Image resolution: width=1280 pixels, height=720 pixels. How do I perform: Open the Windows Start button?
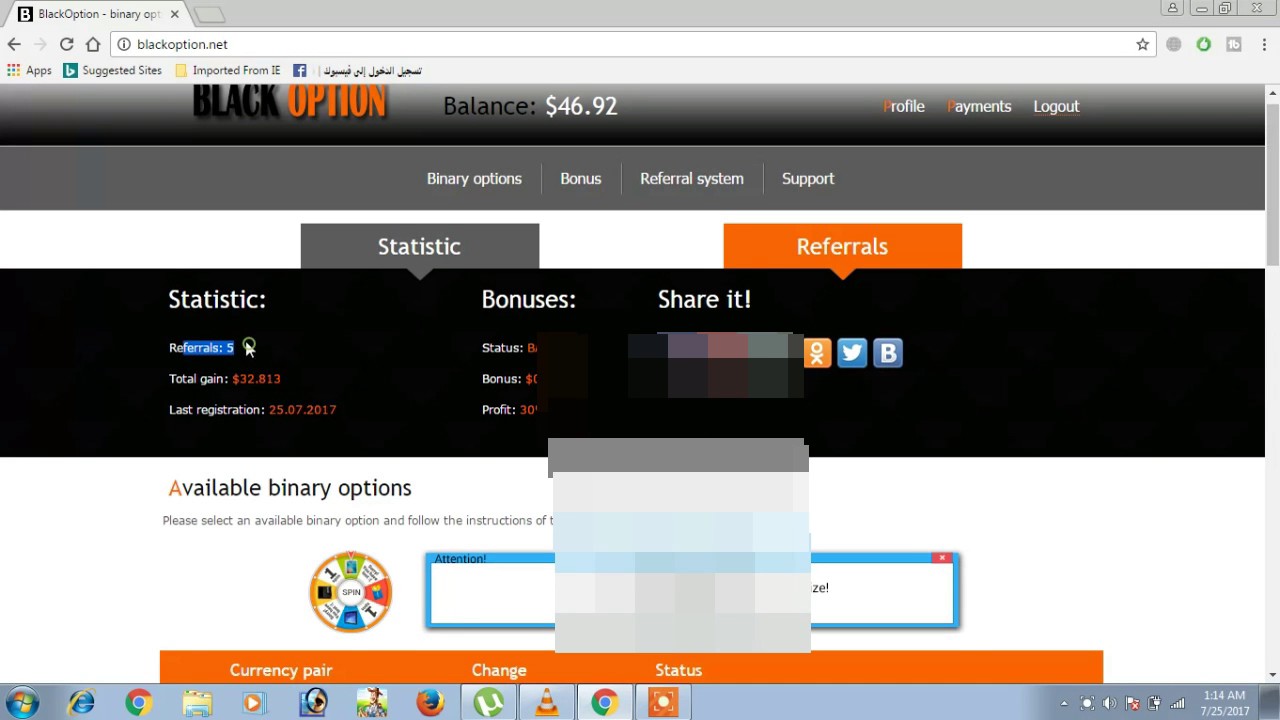pyautogui.click(x=22, y=703)
